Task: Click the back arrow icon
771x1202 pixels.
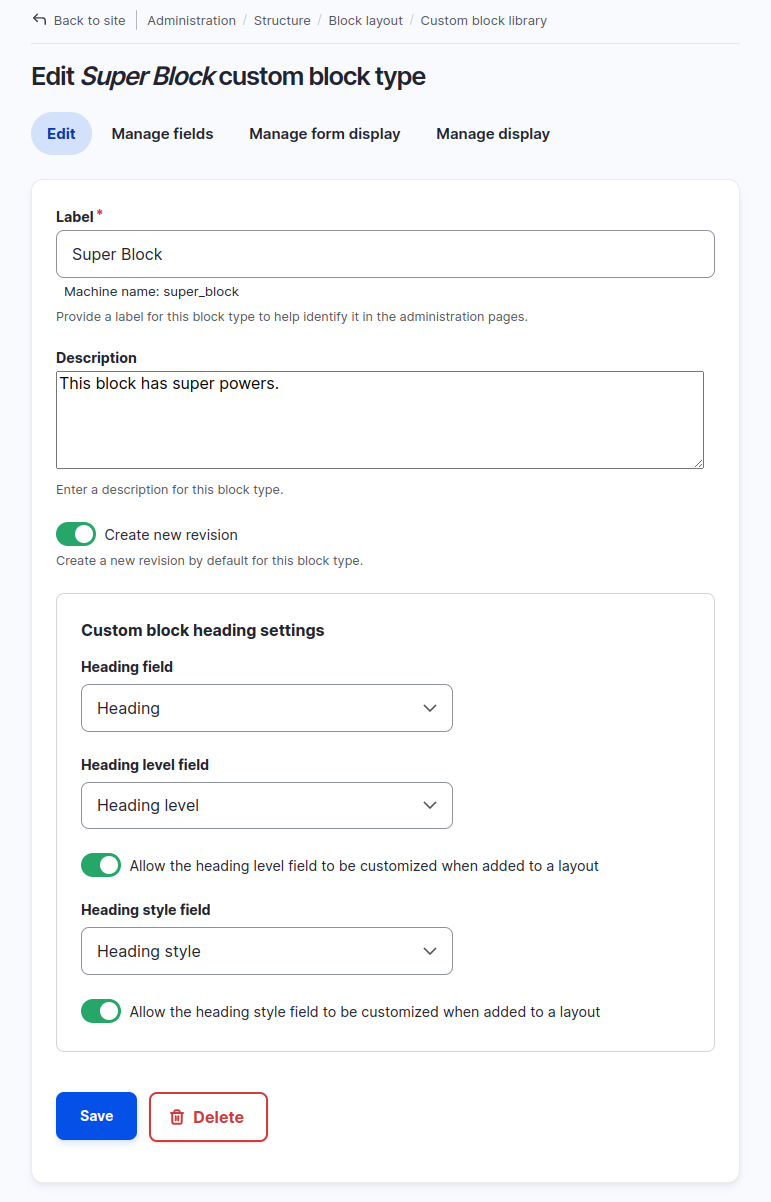Action: click(x=40, y=20)
